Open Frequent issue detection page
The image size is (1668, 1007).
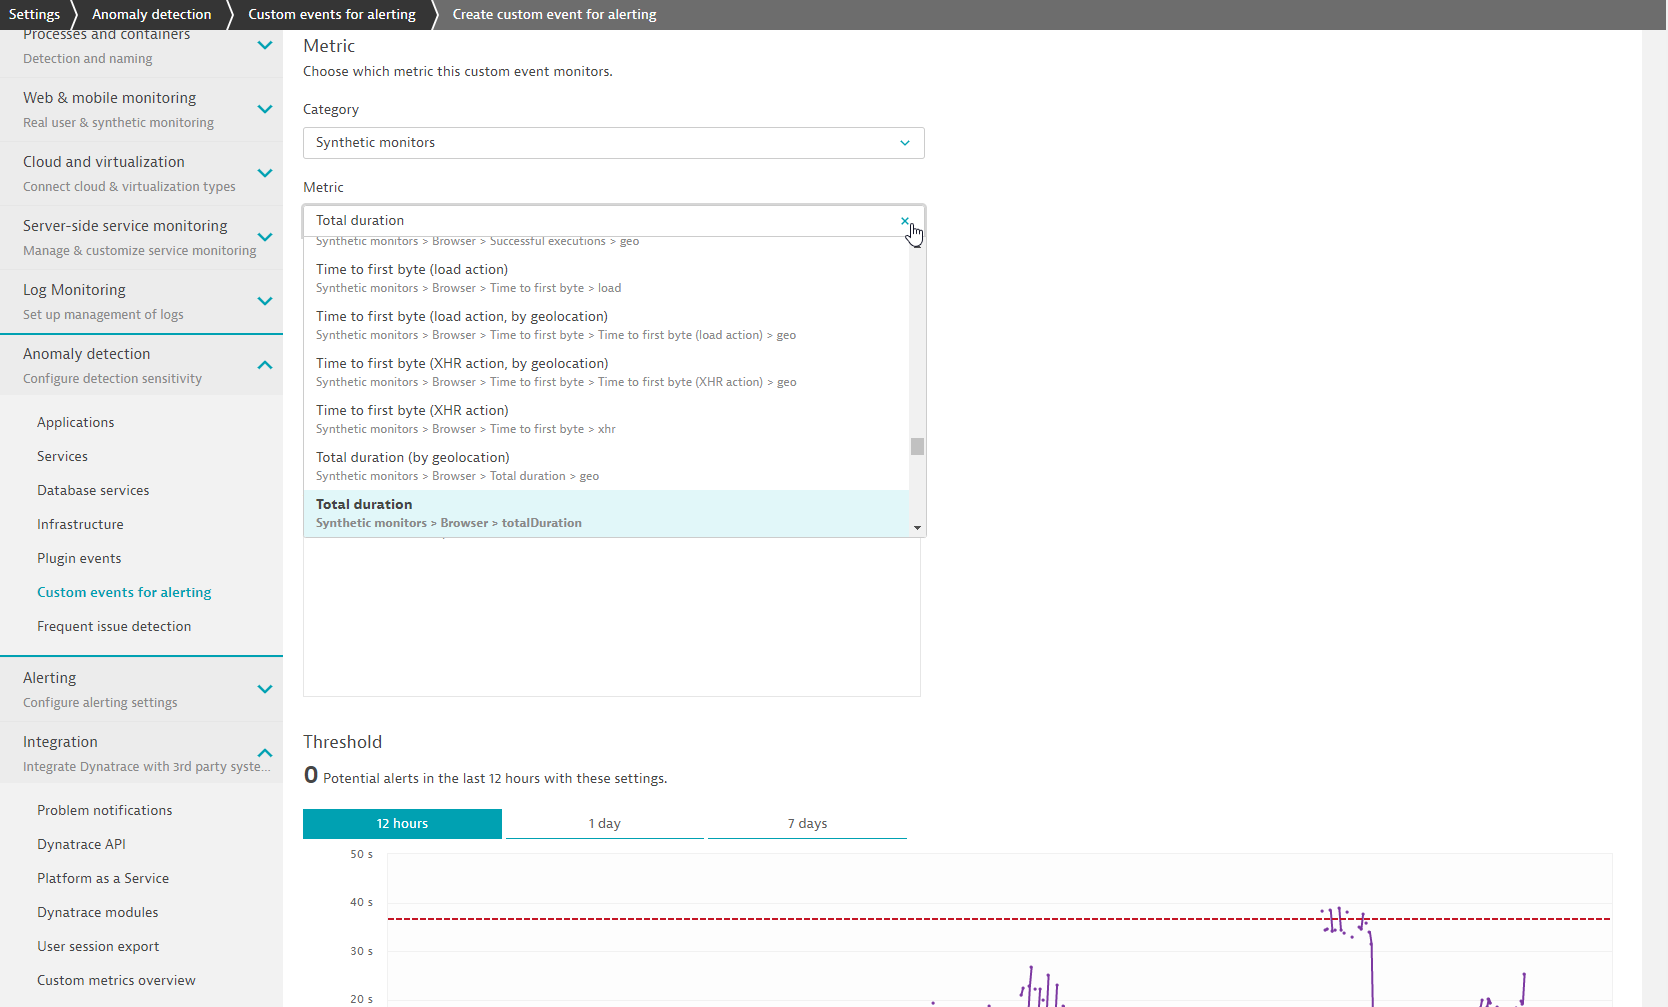coord(114,627)
